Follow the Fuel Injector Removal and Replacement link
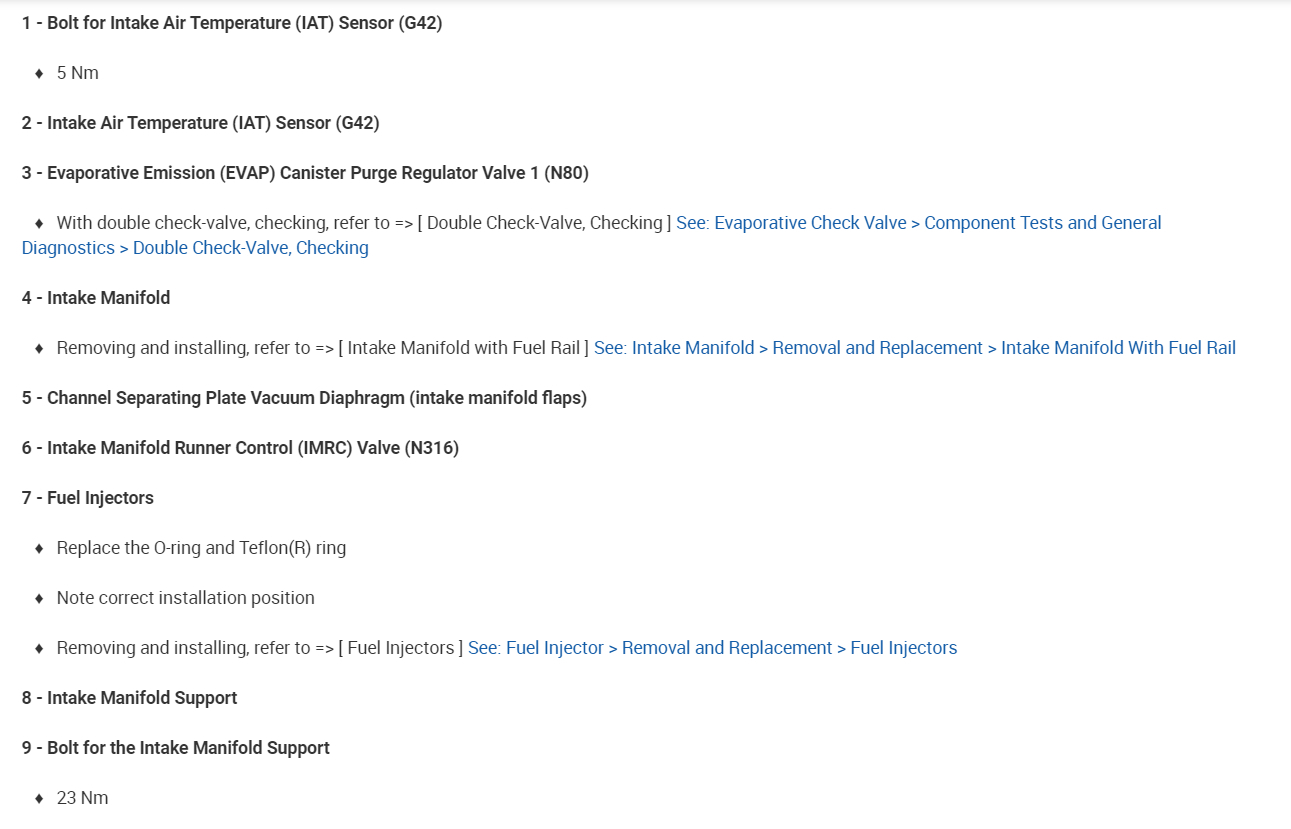1291x829 pixels. pos(712,648)
